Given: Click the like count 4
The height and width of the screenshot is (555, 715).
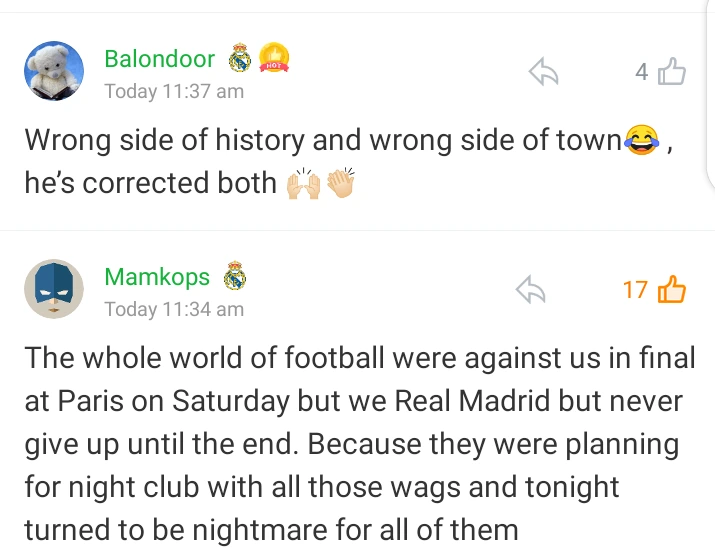Looking at the screenshot, I should (641, 72).
